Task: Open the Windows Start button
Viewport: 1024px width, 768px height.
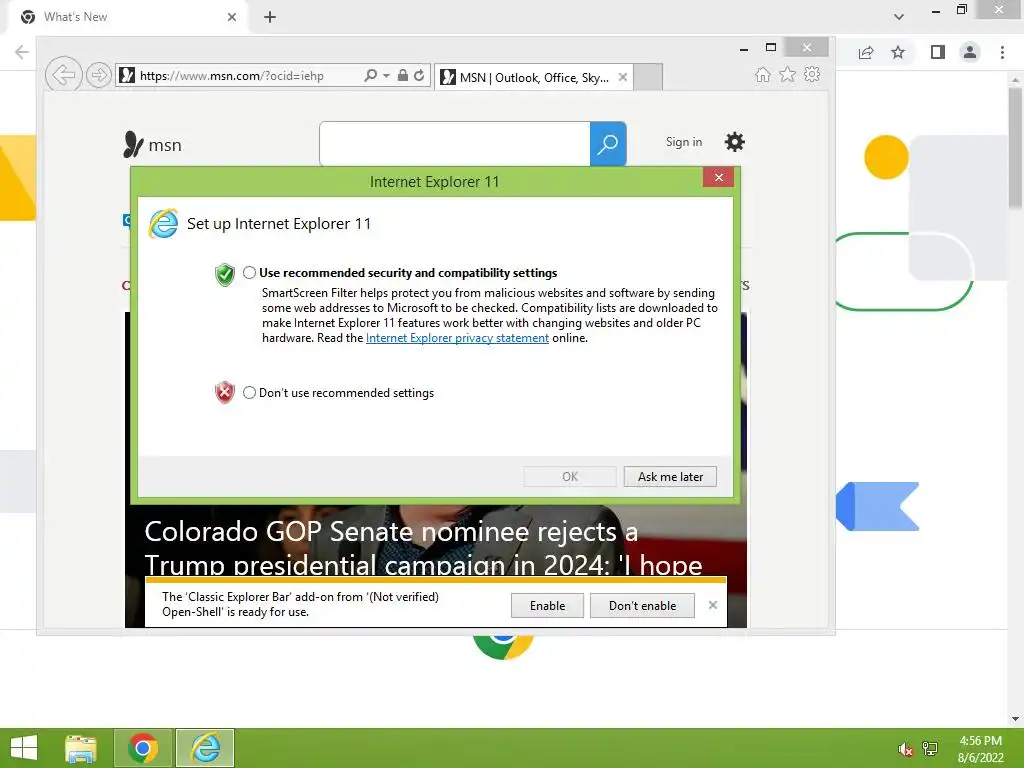Action: (x=24, y=748)
